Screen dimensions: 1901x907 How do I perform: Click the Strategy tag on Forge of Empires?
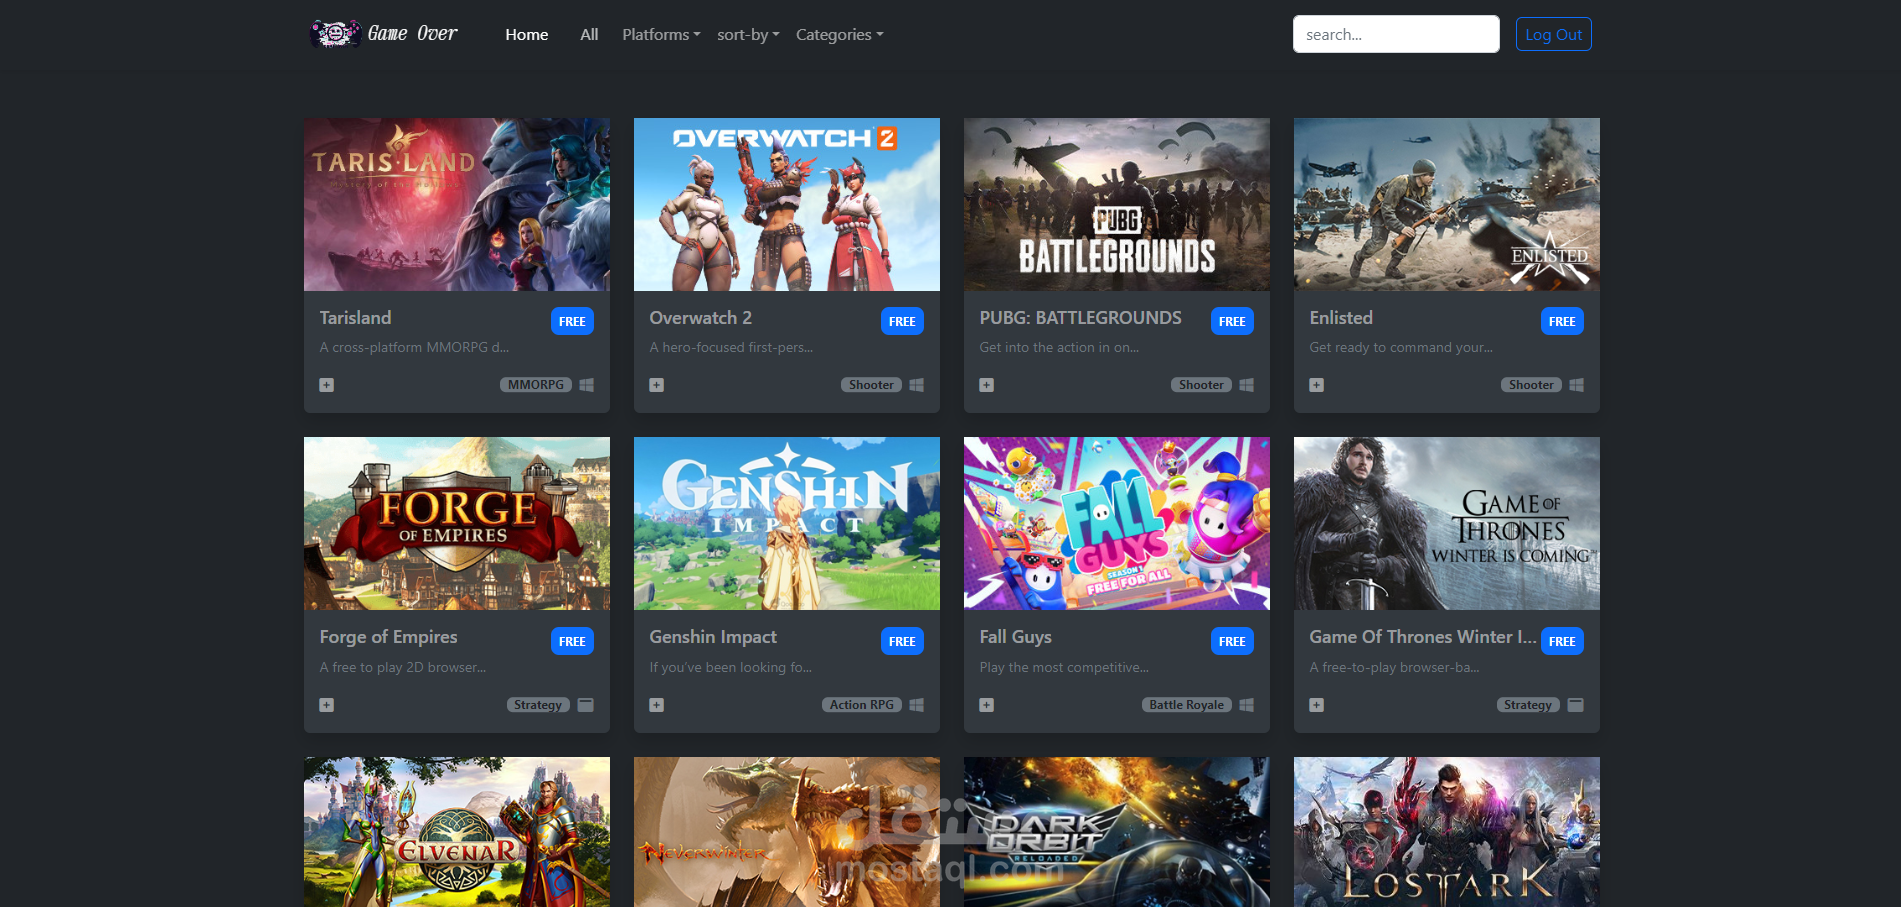tap(538, 705)
